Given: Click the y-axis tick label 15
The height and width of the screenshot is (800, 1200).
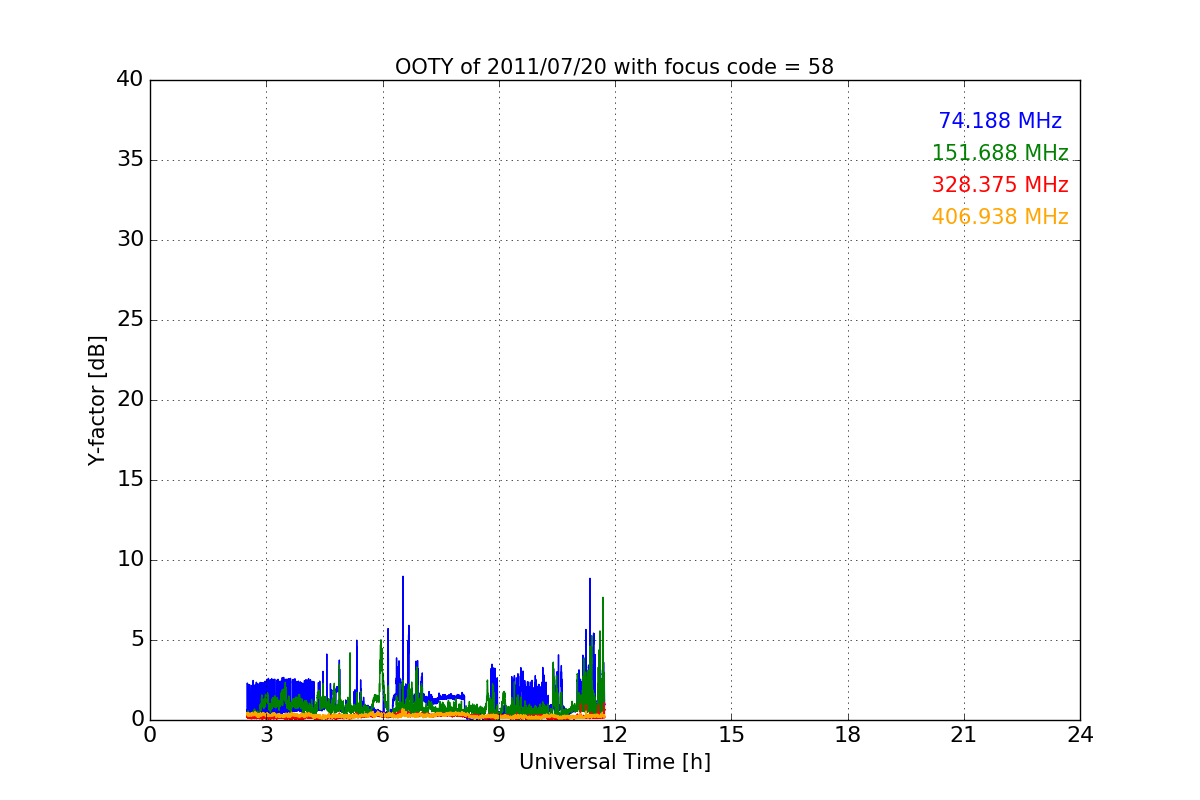Looking at the screenshot, I should click(130, 480).
